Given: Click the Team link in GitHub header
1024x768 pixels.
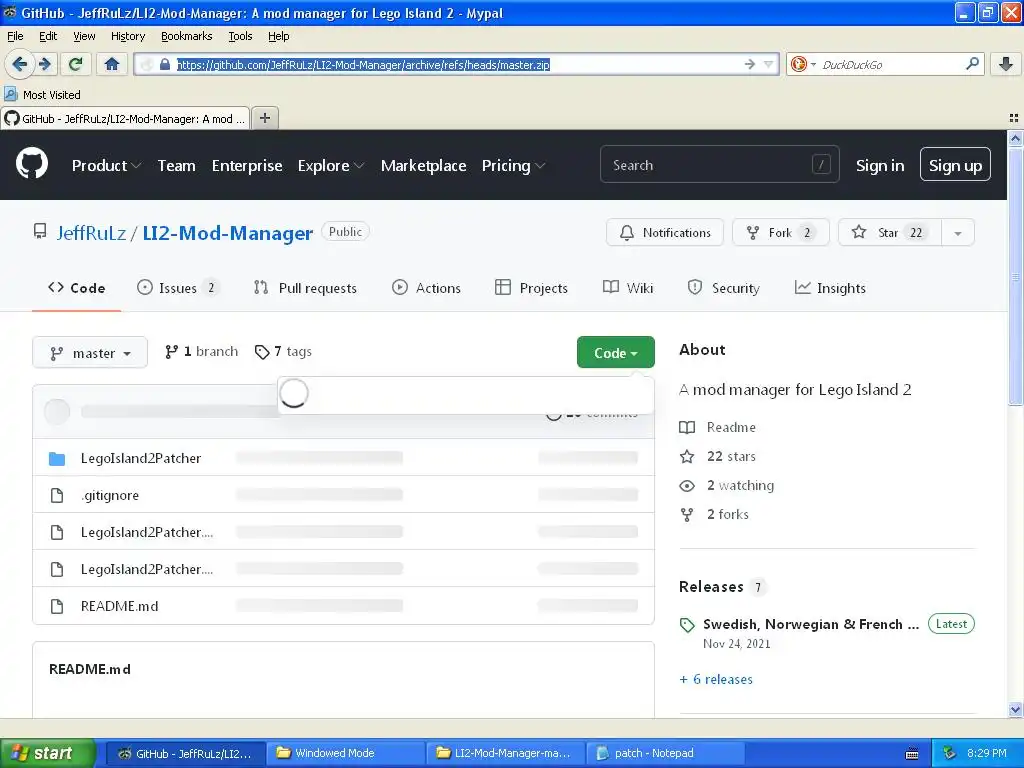Looking at the screenshot, I should [x=176, y=166].
